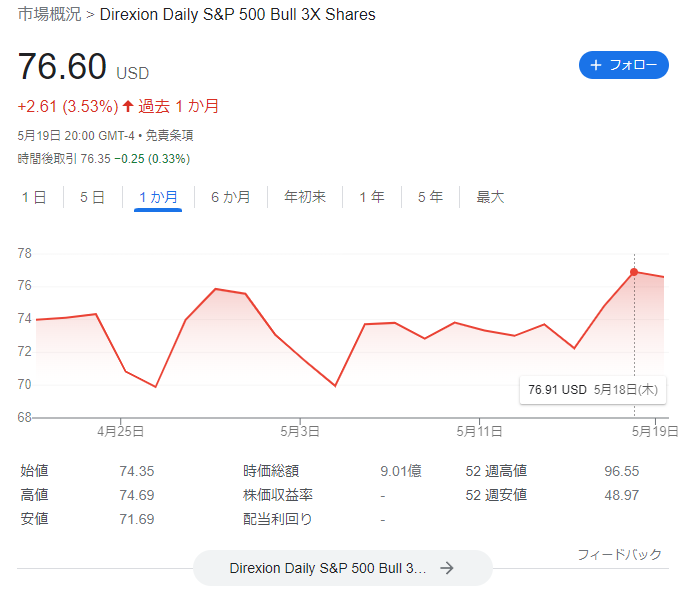688x594 pixels.
Task: Click the 5月11日 axis label
Action: pos(479,431)
